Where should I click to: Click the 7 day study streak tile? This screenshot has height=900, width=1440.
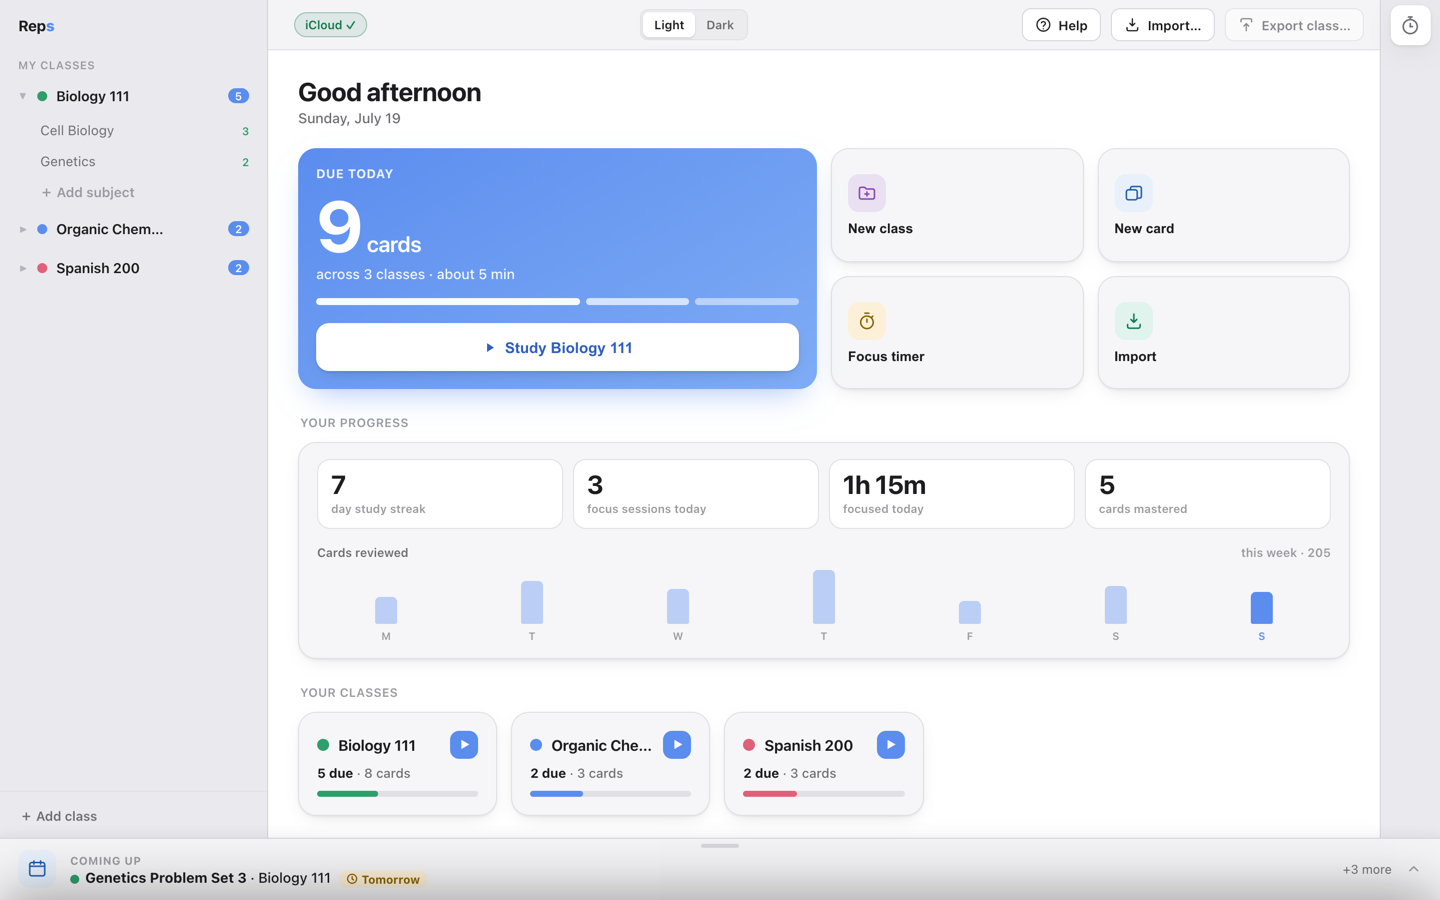click(440, 494)
